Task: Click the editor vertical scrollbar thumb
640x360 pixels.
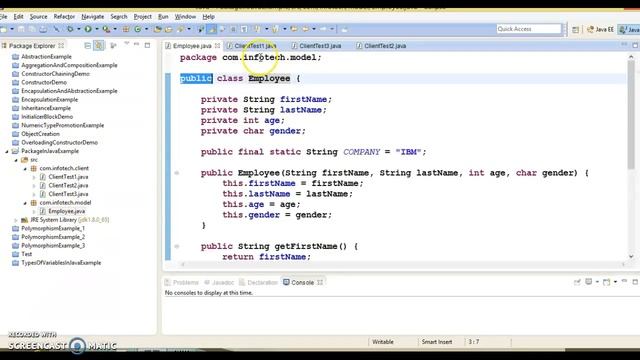Action: [x=631, y=114]
